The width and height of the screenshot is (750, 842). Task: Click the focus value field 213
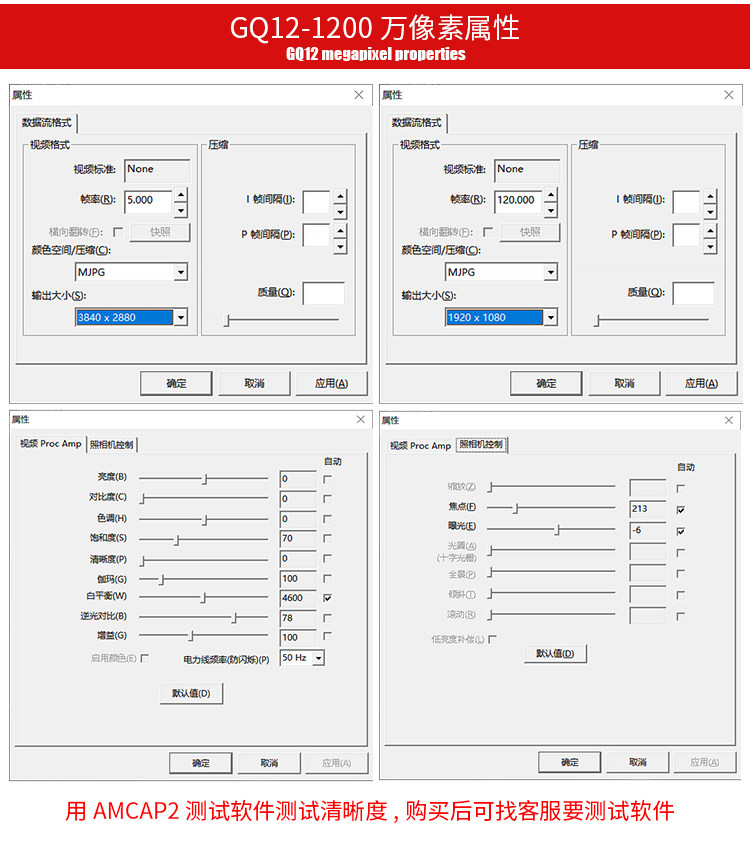(647, 509)
